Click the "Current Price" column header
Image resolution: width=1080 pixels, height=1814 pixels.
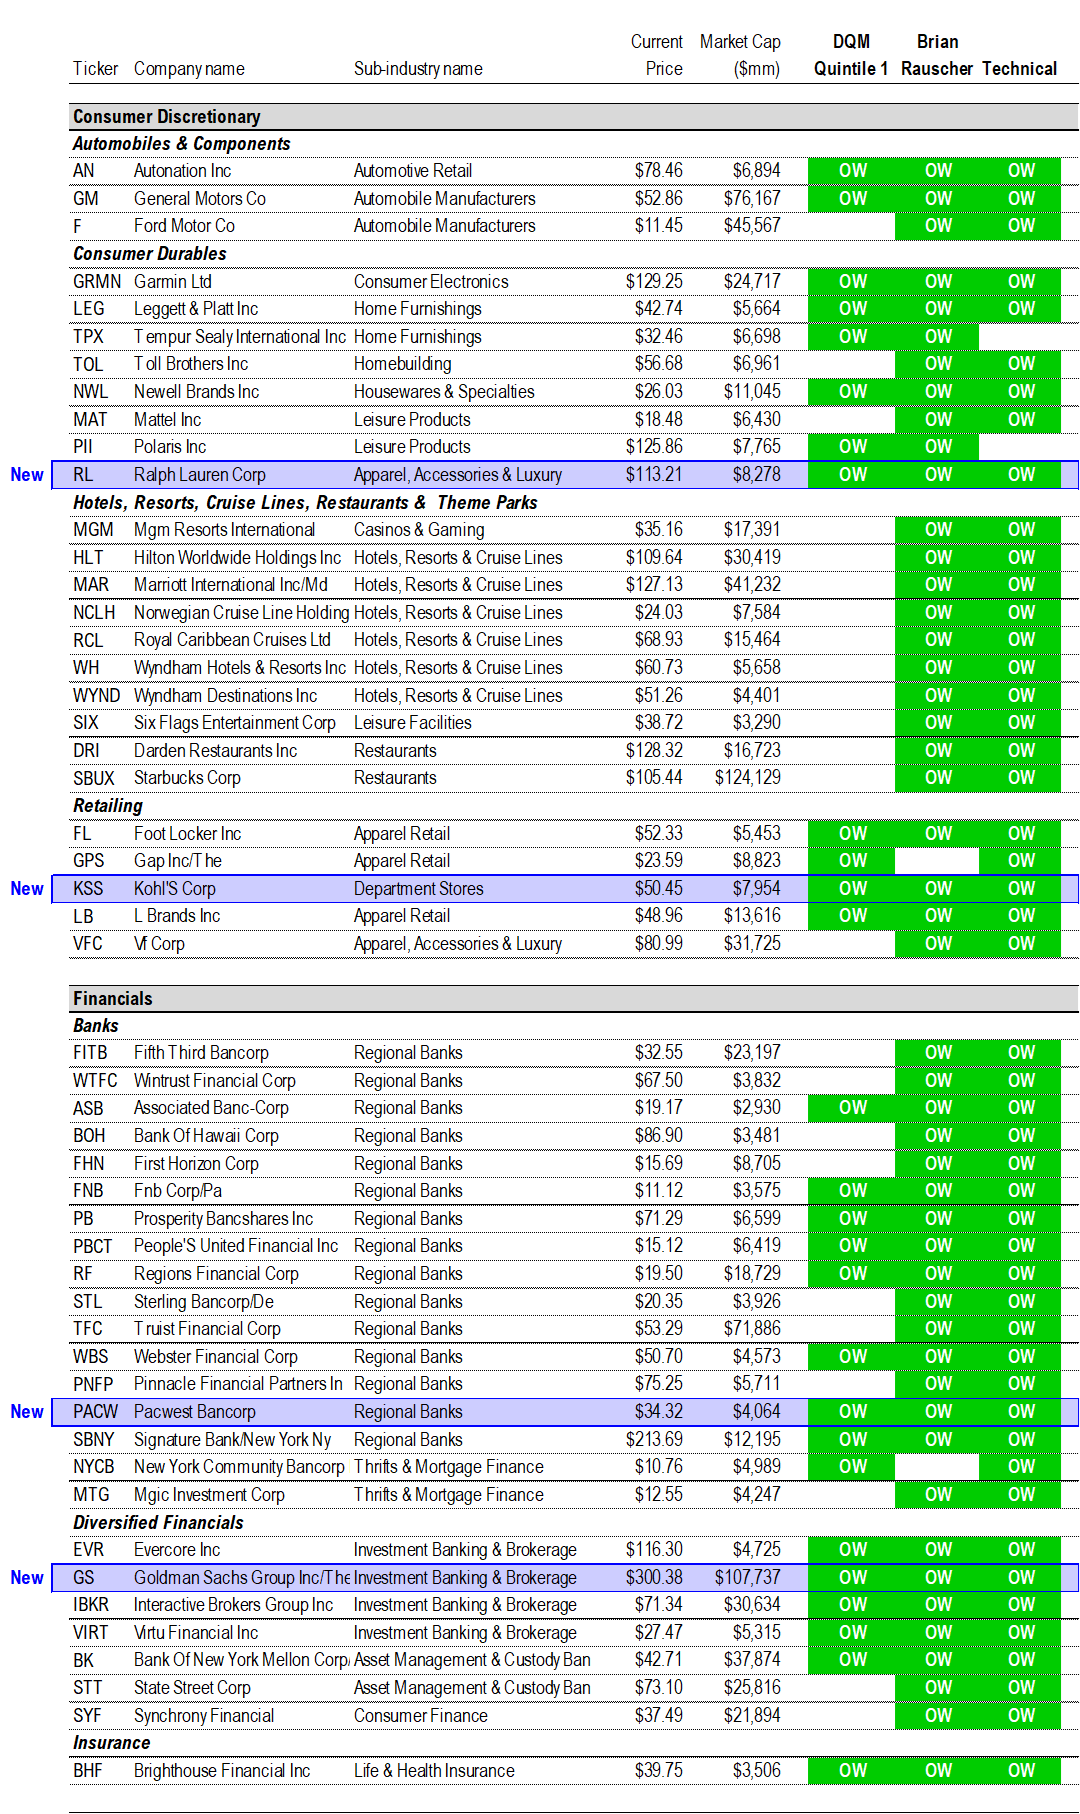657,55
